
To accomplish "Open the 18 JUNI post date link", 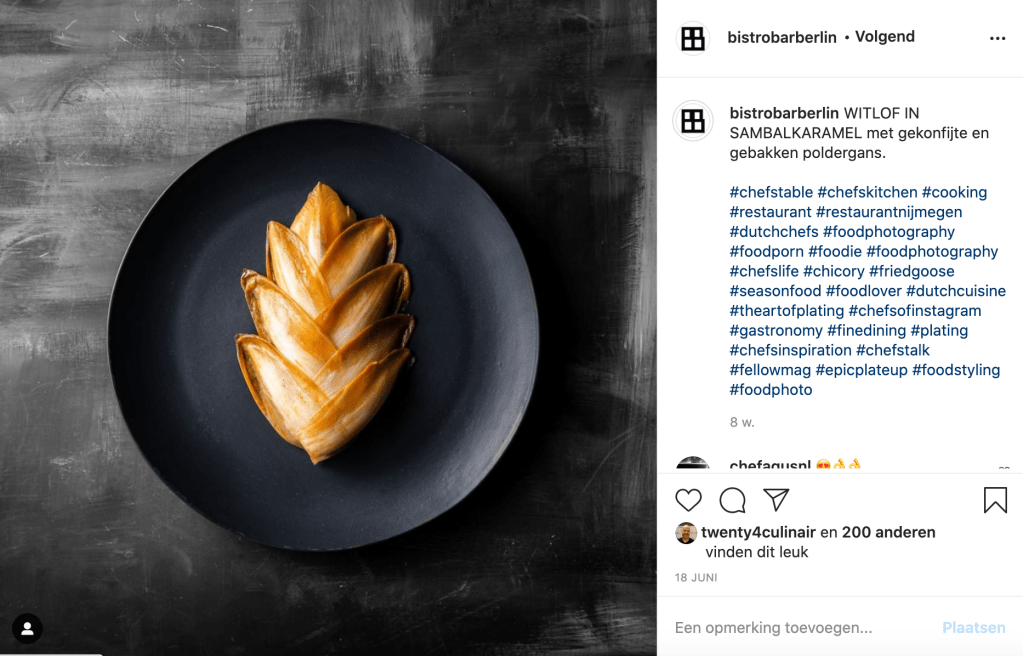I will tap(695, 578).
